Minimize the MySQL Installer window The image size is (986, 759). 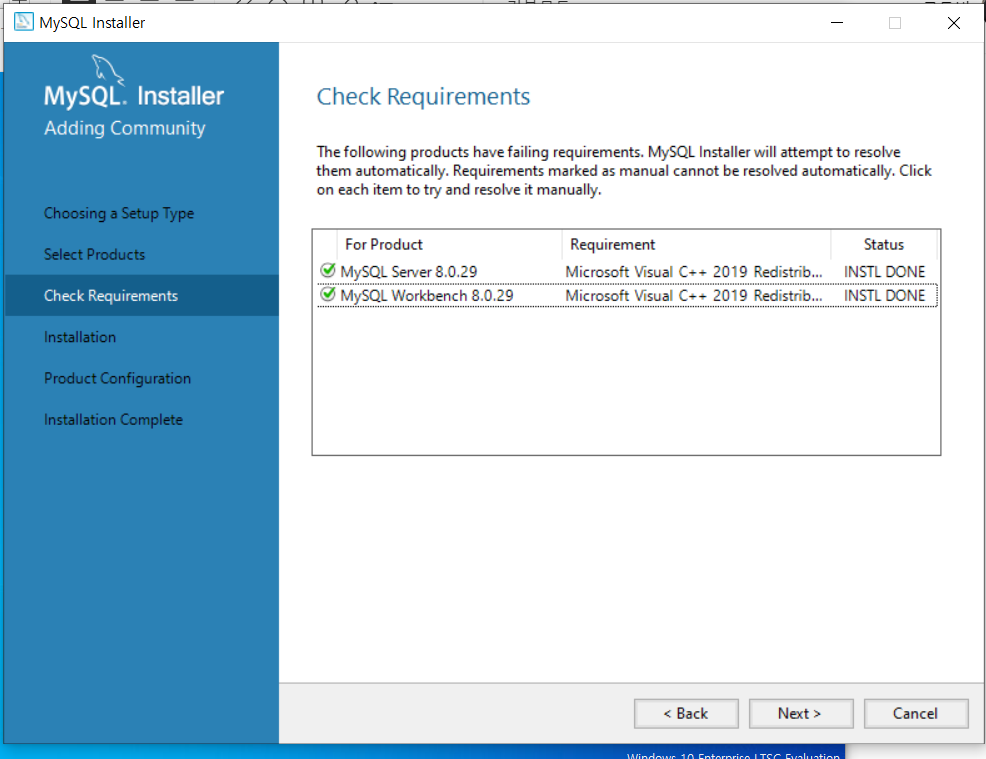837,23
